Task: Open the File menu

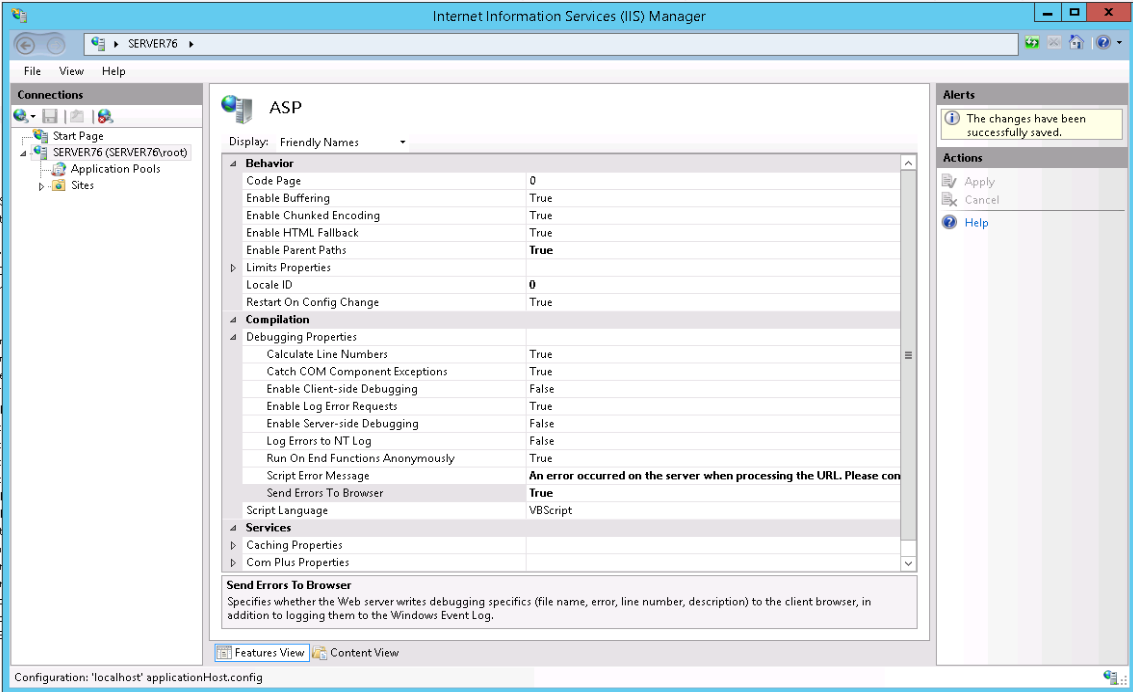Action: (x=33, y=71)
